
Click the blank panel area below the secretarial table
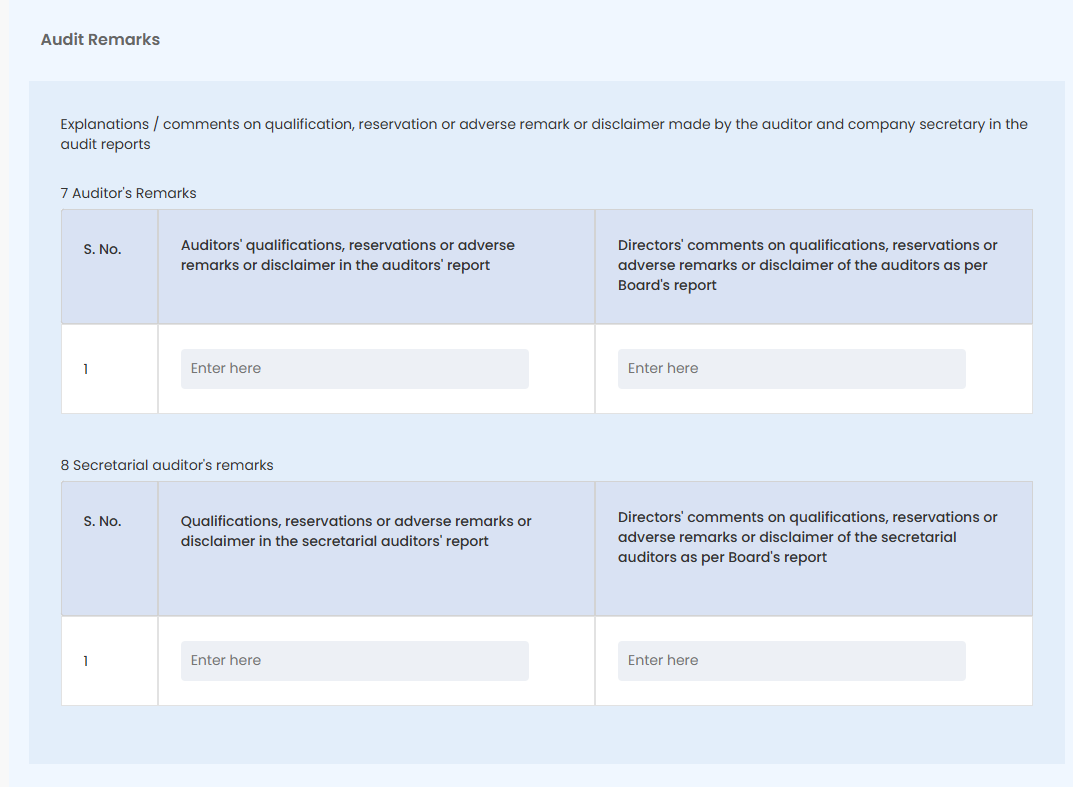pyautogui.click(x=546, y=735)
